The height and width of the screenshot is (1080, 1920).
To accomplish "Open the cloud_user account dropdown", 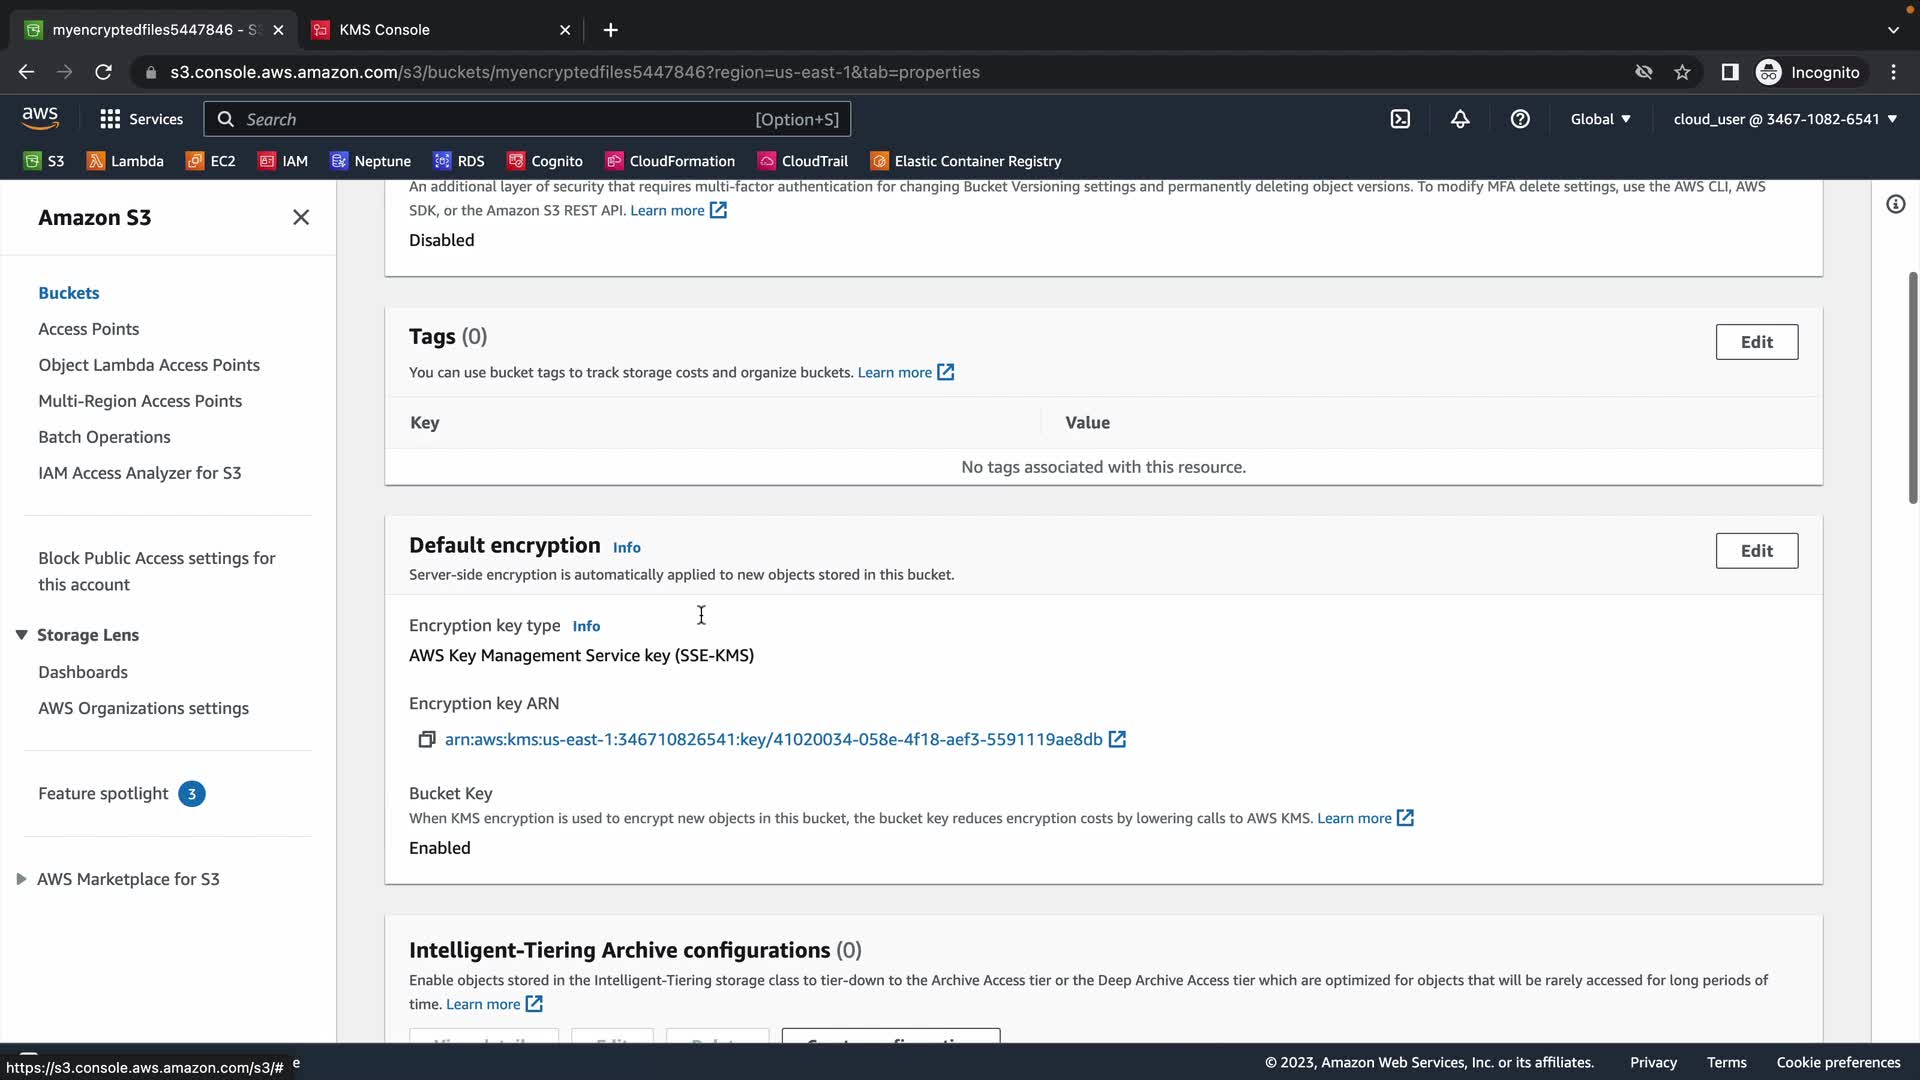I will (x=1785, y=119).
